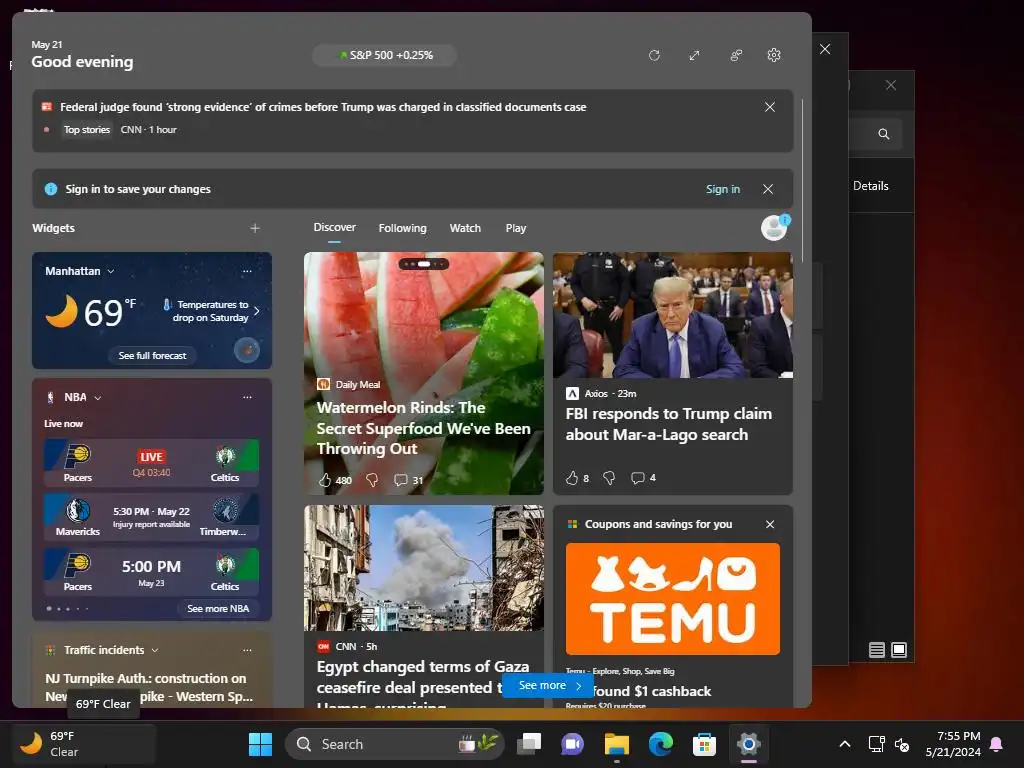The height and width of the screenshot is (768, 1024).
Task: Open the Chat app in taskbar
Action: (573, 744)
